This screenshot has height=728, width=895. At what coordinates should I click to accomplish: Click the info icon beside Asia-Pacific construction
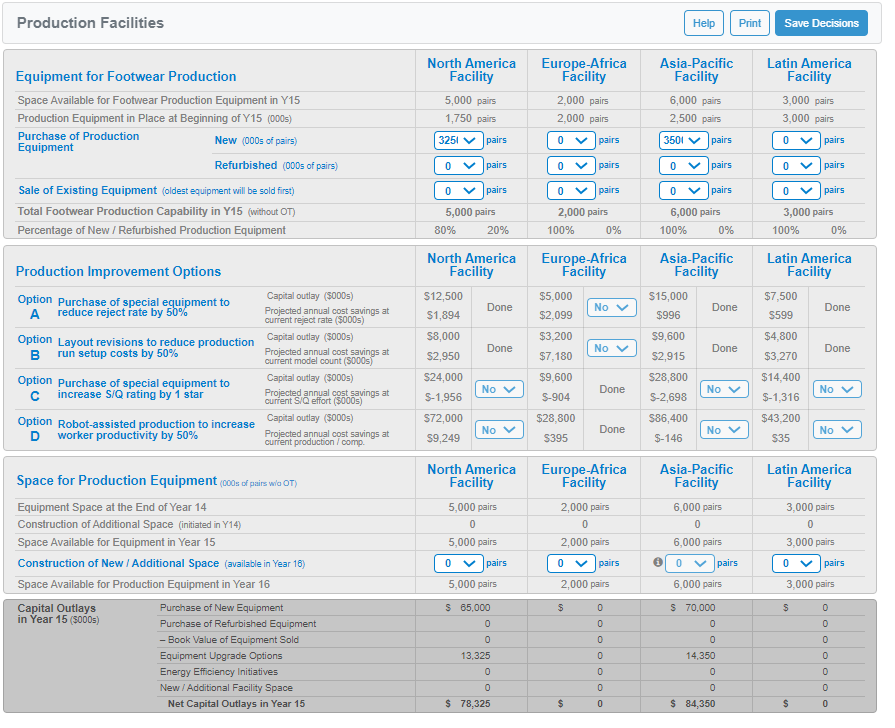[x=657, y=563]
